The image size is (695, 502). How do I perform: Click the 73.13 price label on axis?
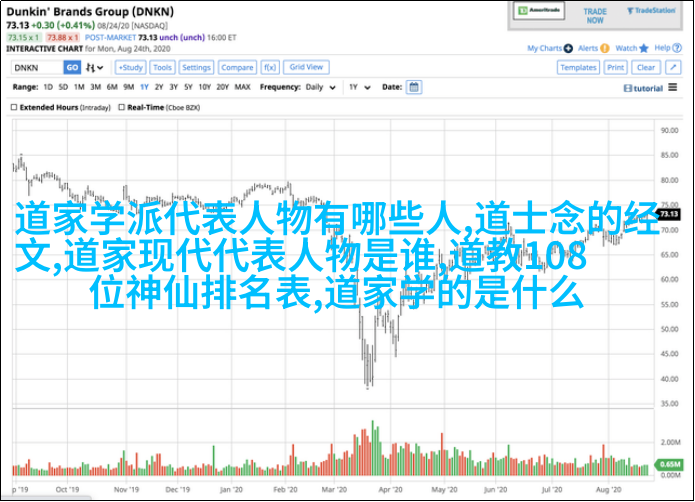[x=668, y=214]
